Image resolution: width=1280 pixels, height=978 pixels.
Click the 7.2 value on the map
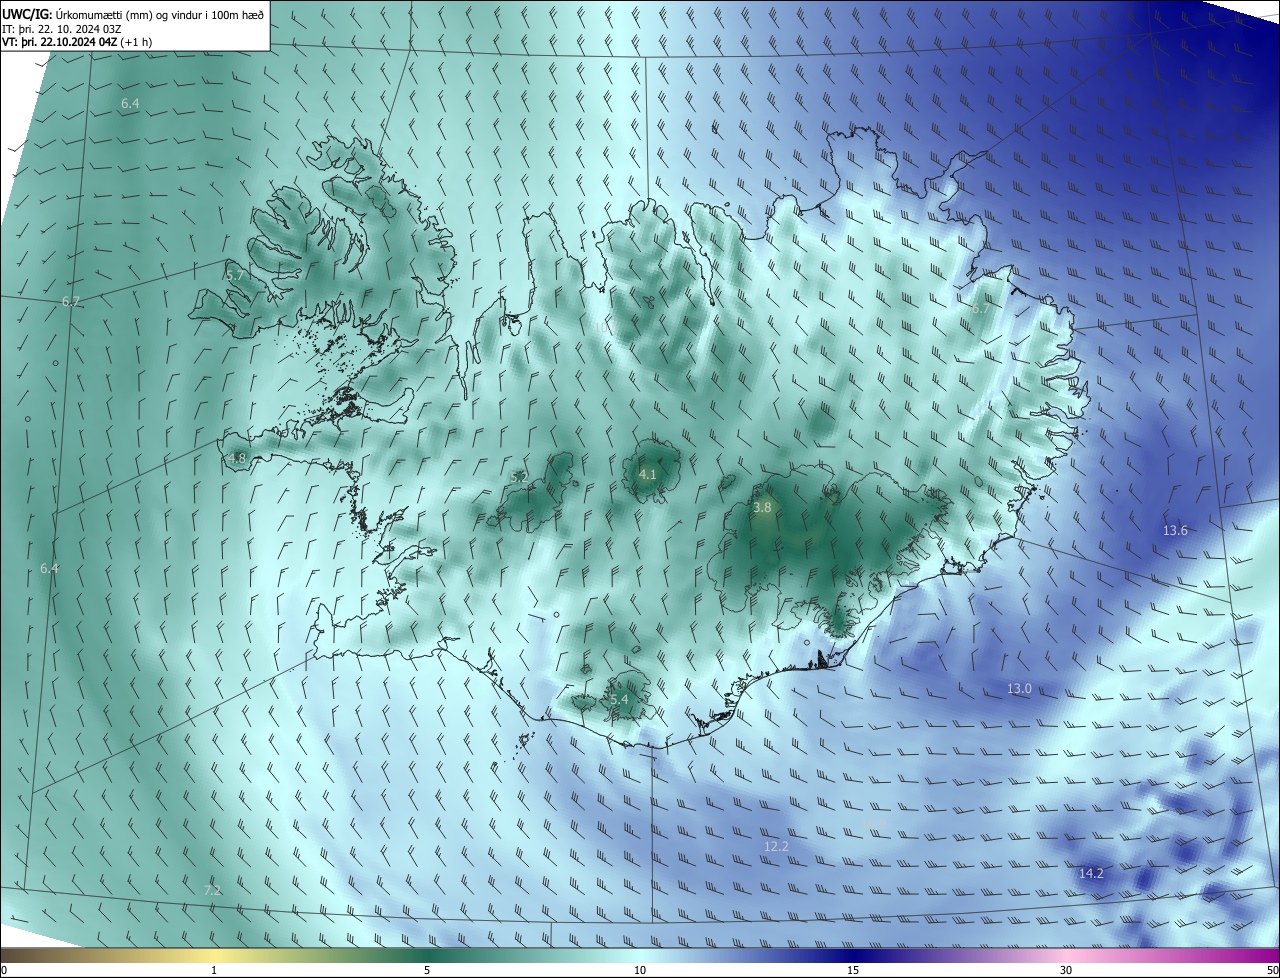[212, 890]
